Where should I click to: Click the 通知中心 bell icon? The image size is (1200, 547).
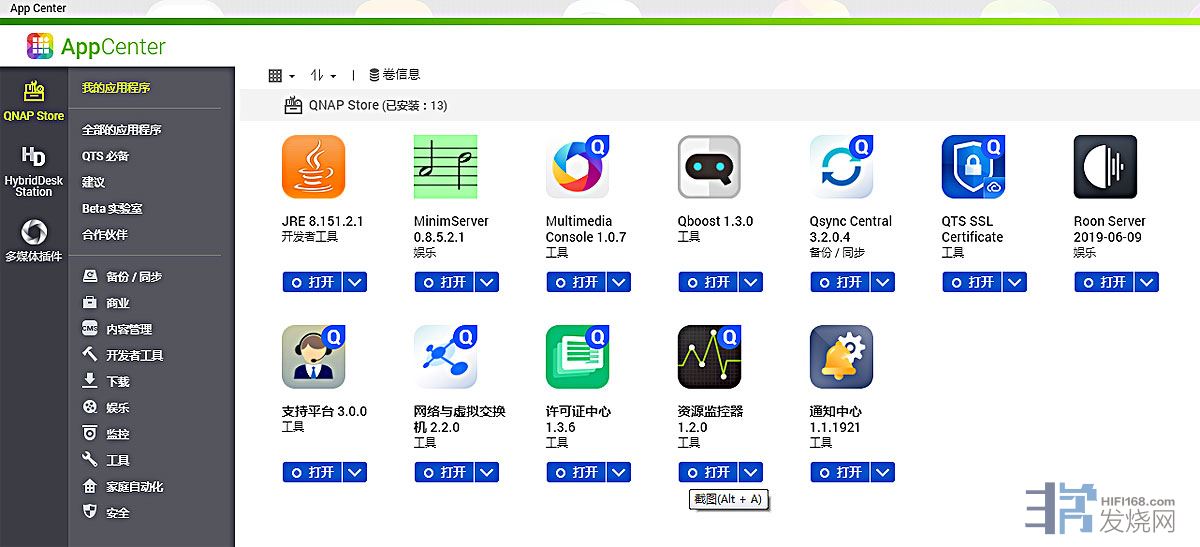(x=841, y=357)
